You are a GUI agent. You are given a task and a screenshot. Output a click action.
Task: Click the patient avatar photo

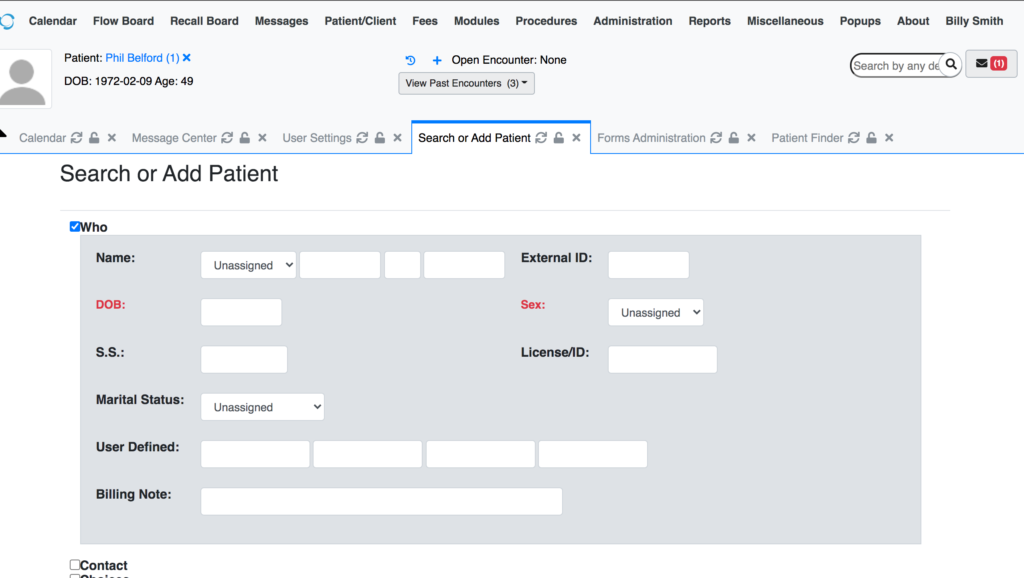24,79
